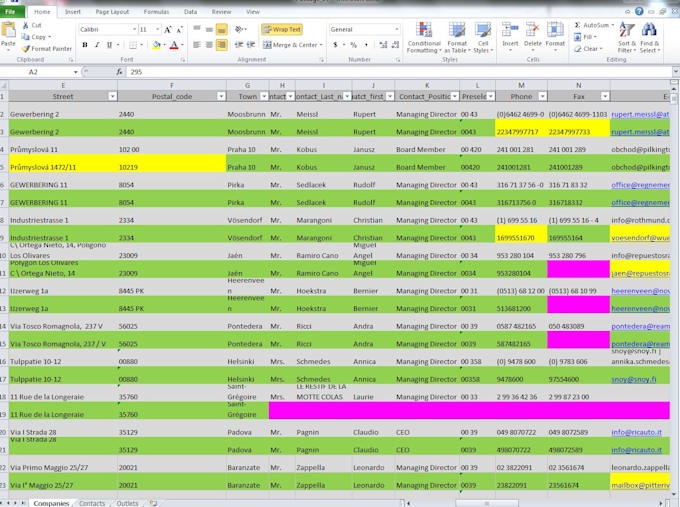Screen dimensions: 680x507
Task: Open Conditional Formatting
Action: (x=424, y=38)
